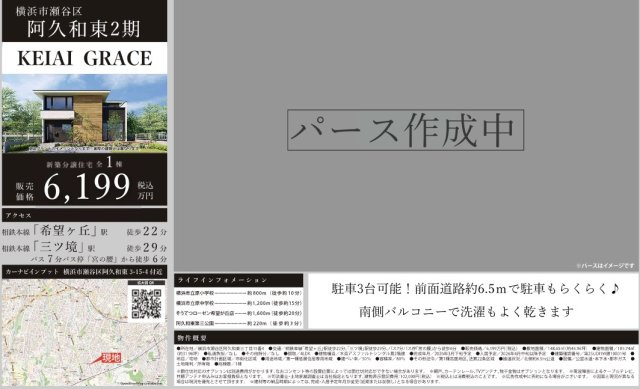Open the house exterior rendering image

[84, 113]
